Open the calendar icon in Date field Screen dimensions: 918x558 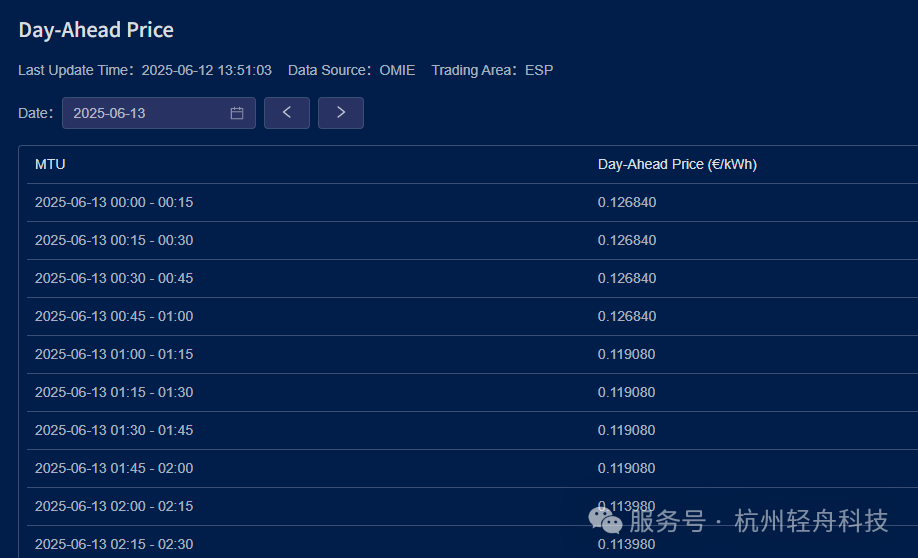237,113
